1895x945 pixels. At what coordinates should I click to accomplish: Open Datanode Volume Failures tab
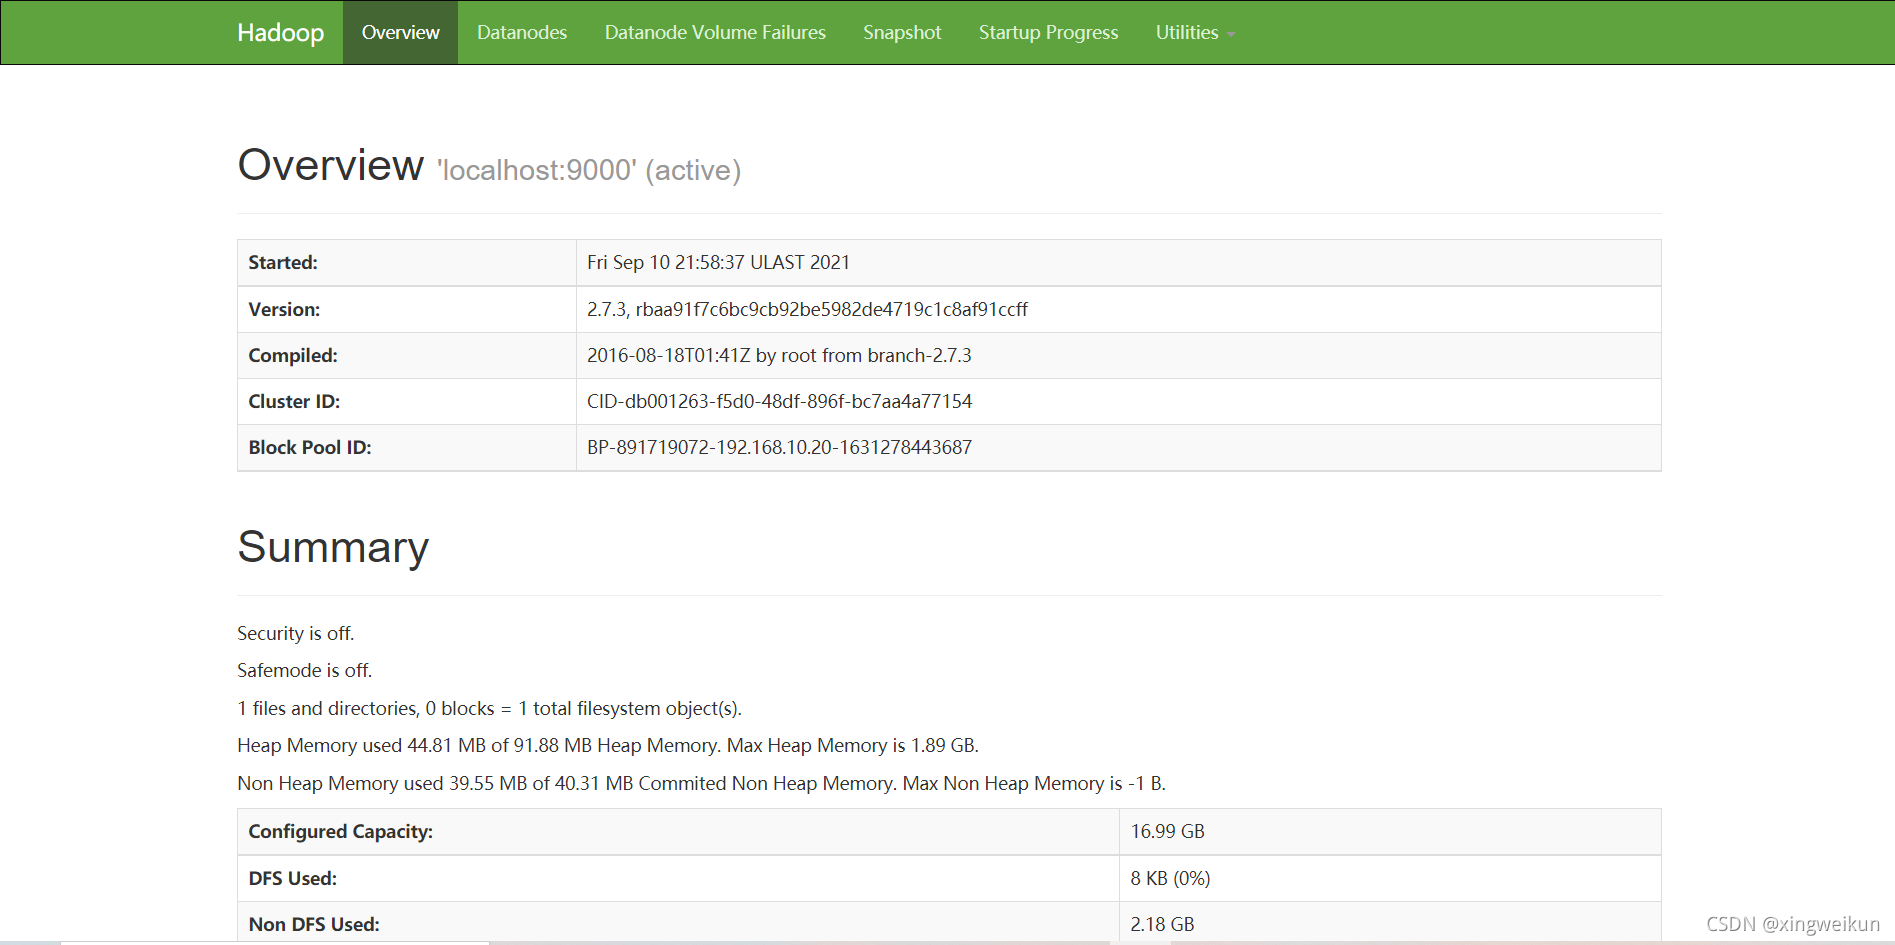(x=715, y=32)
